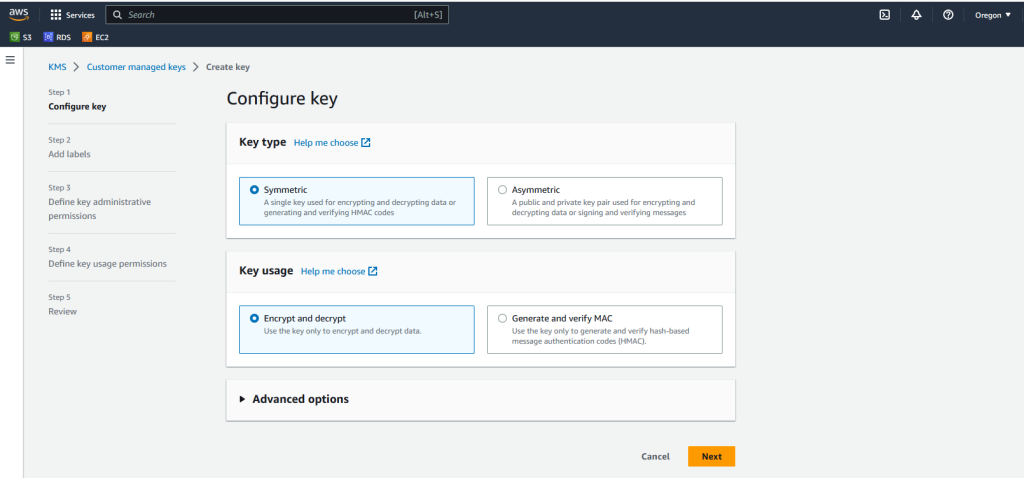Click the Configure key heading
The height and width of the screenshot is (478, 1024).
pos(282,99)
